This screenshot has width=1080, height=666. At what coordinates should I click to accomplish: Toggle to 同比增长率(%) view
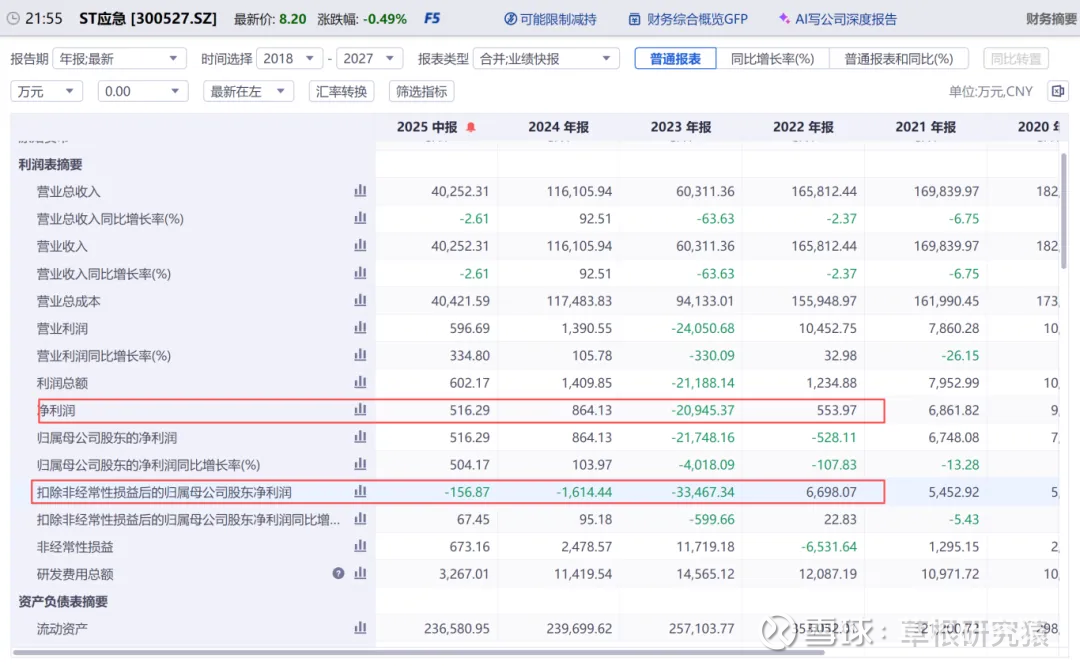772,59
